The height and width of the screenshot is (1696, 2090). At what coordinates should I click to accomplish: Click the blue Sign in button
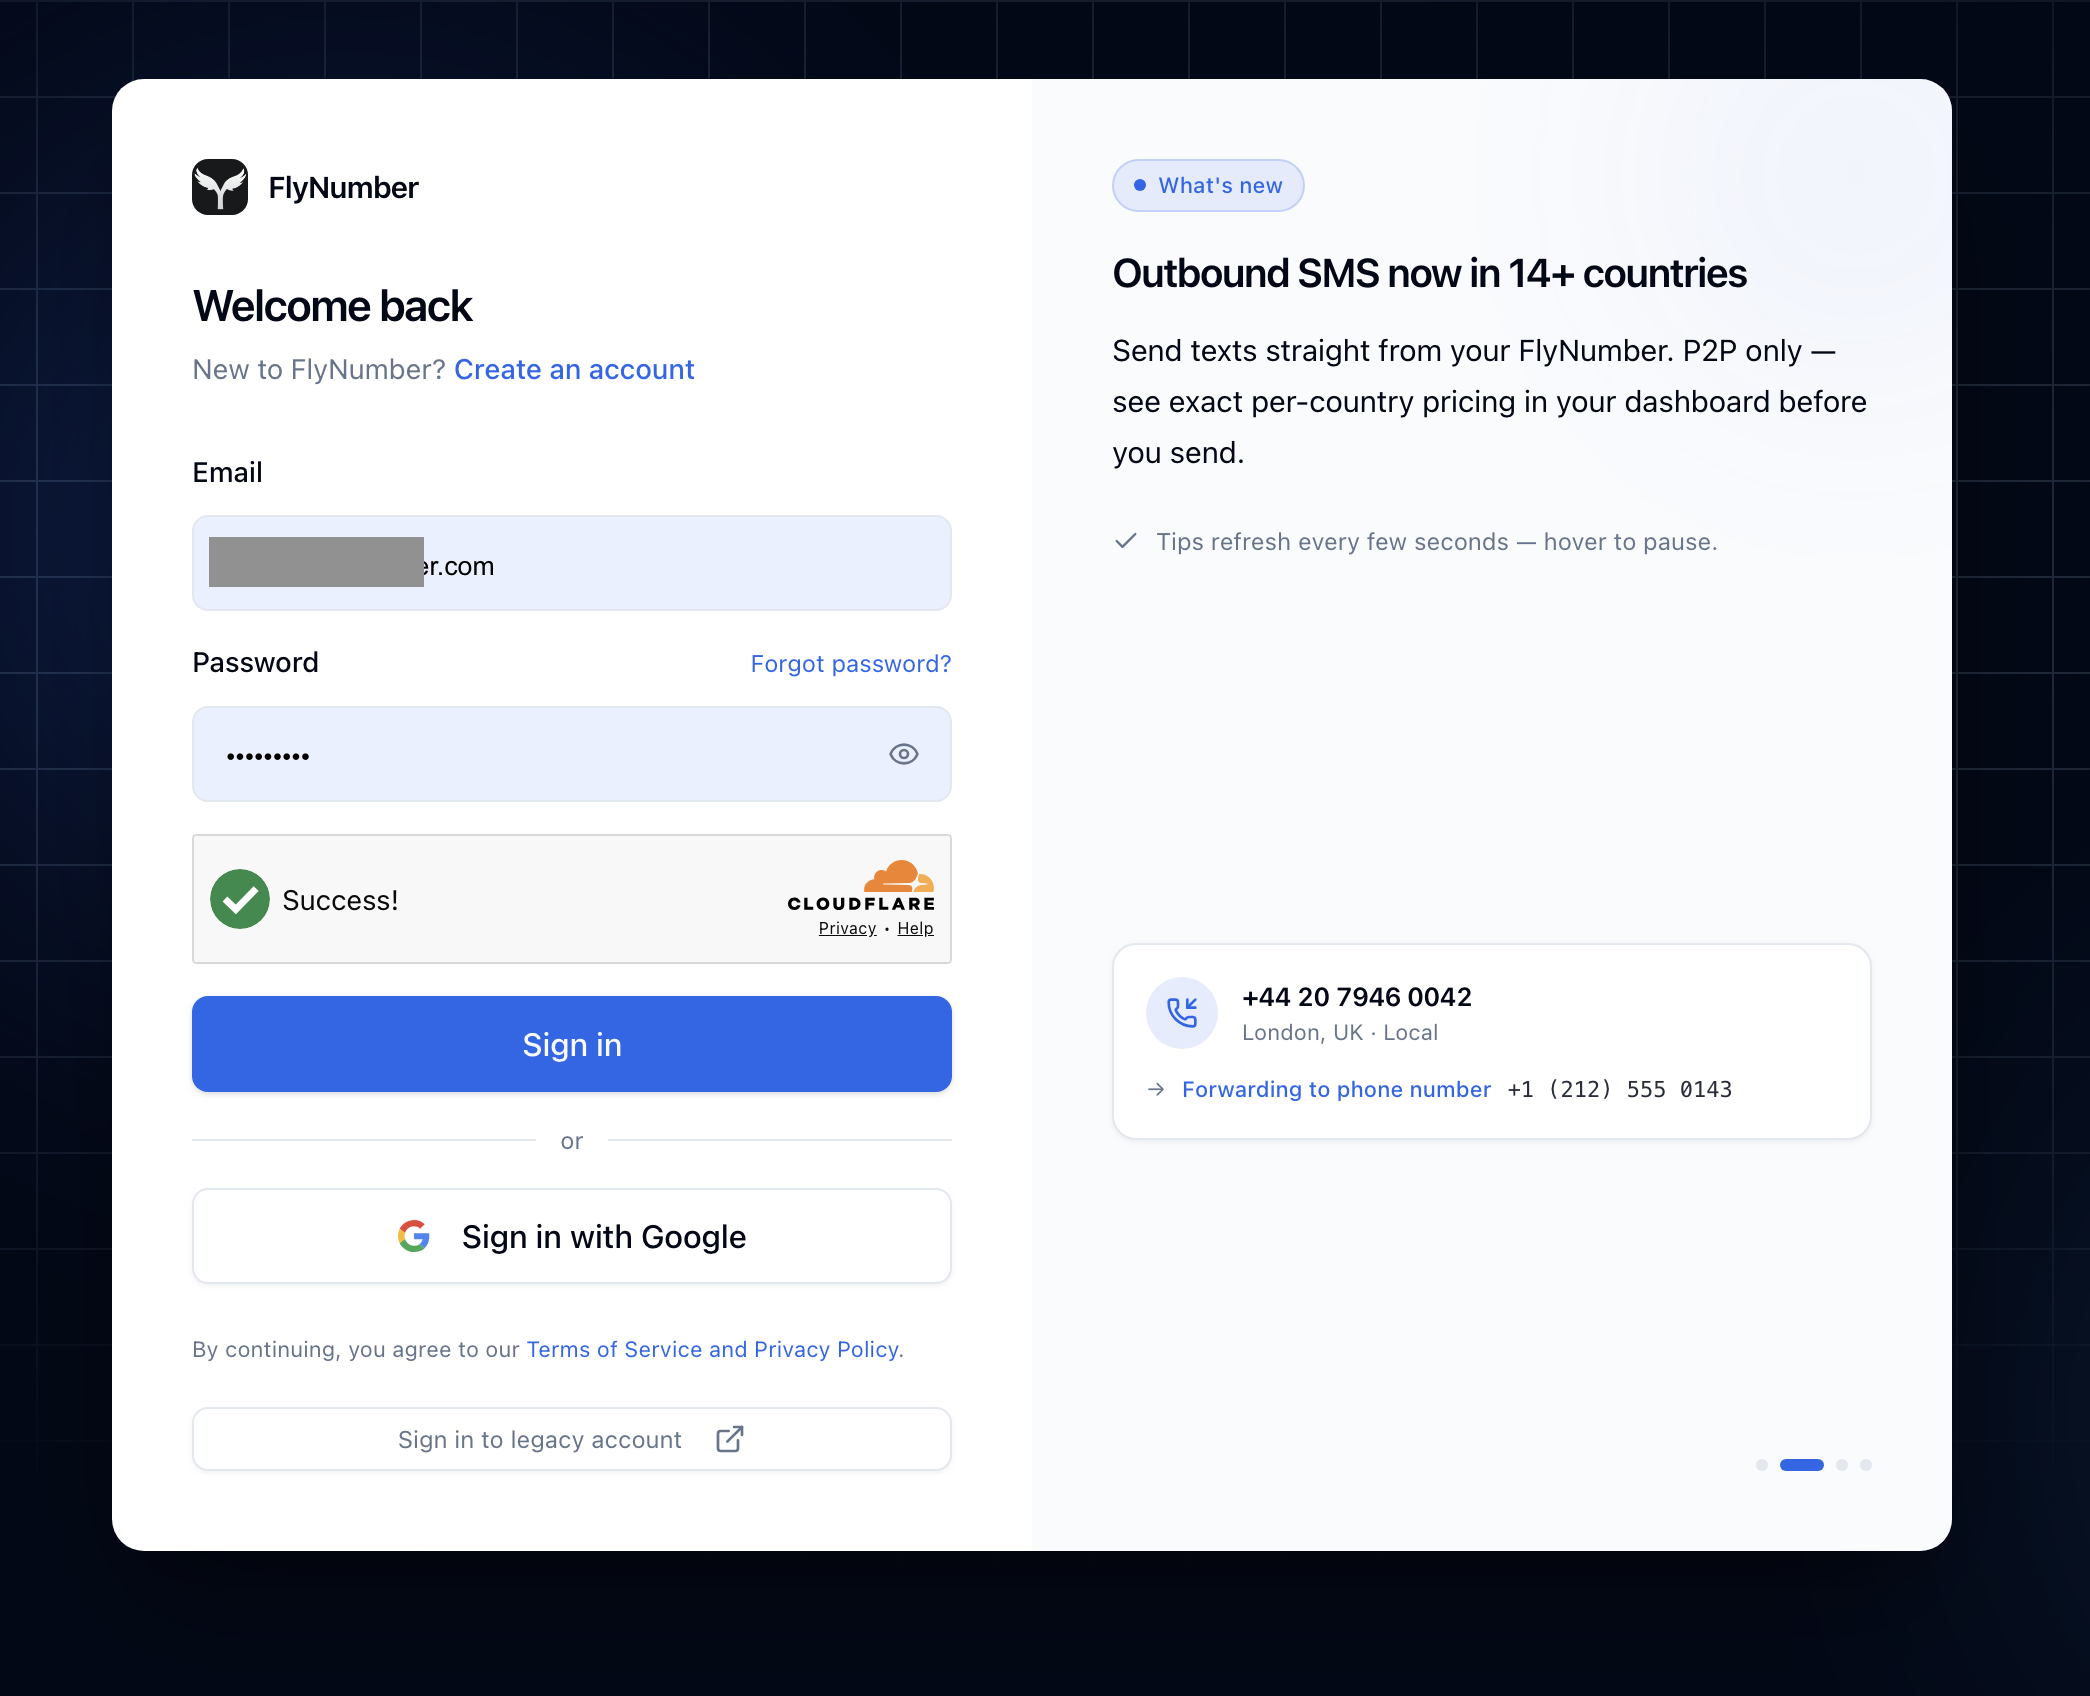[572, 1044]
